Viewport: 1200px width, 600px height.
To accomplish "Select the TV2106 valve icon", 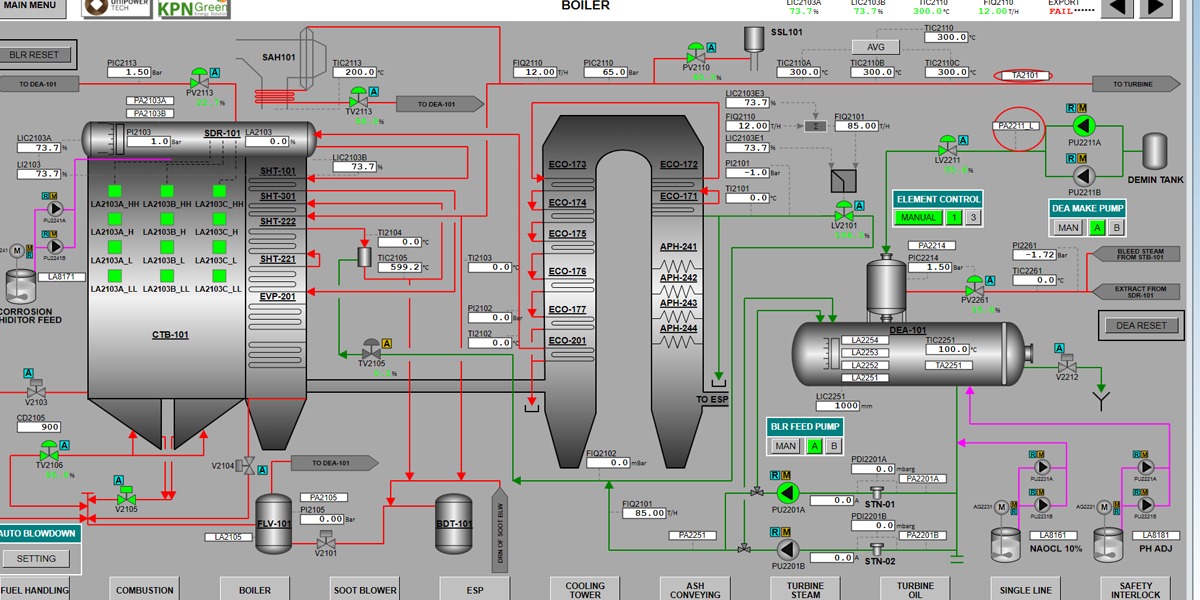I will click(49, 453).
